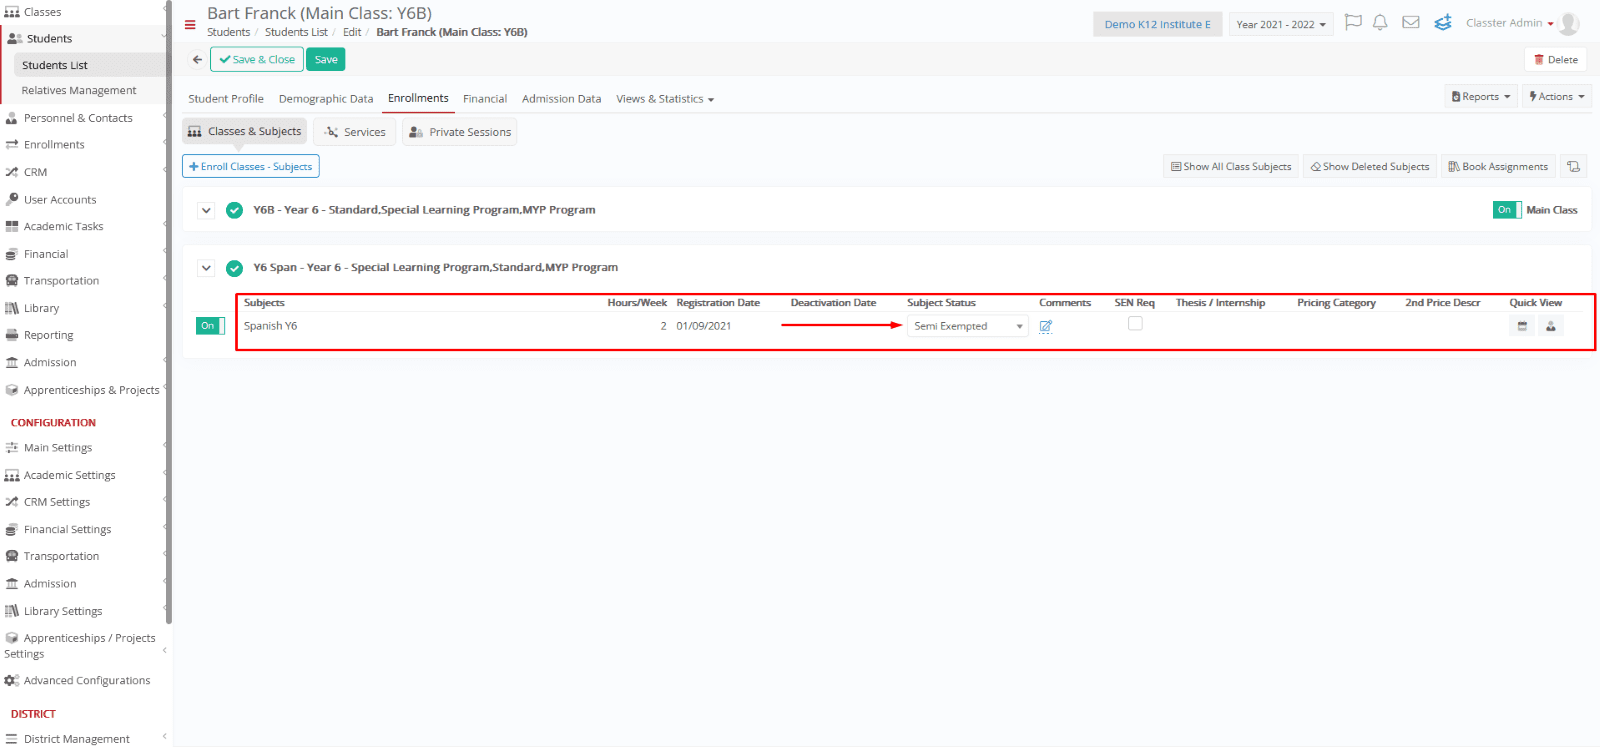The width and height of the screenshot is (1600, 747).
Task: Open calendar quick view for Spanish Y6
Action: pyautogui.click(x=1522, y=326)
